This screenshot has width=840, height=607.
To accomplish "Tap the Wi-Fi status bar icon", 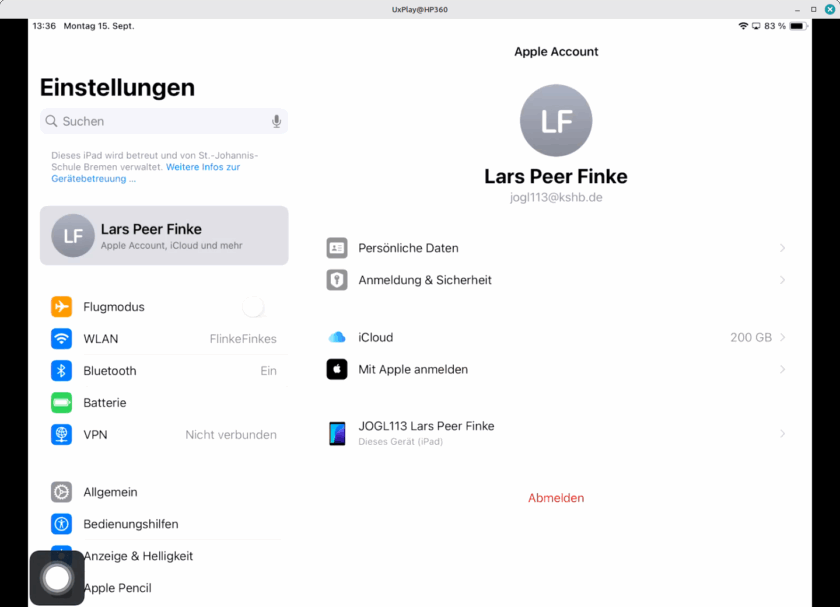I will pyautogui.click(x=743, y=26).
